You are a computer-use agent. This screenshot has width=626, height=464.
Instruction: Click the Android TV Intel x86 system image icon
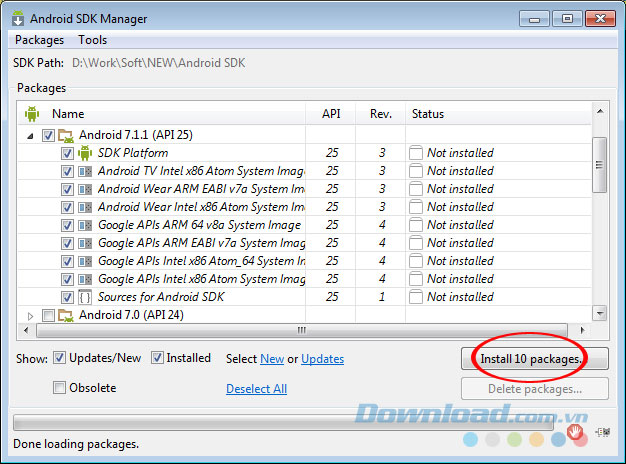click(x=85, y=171)
